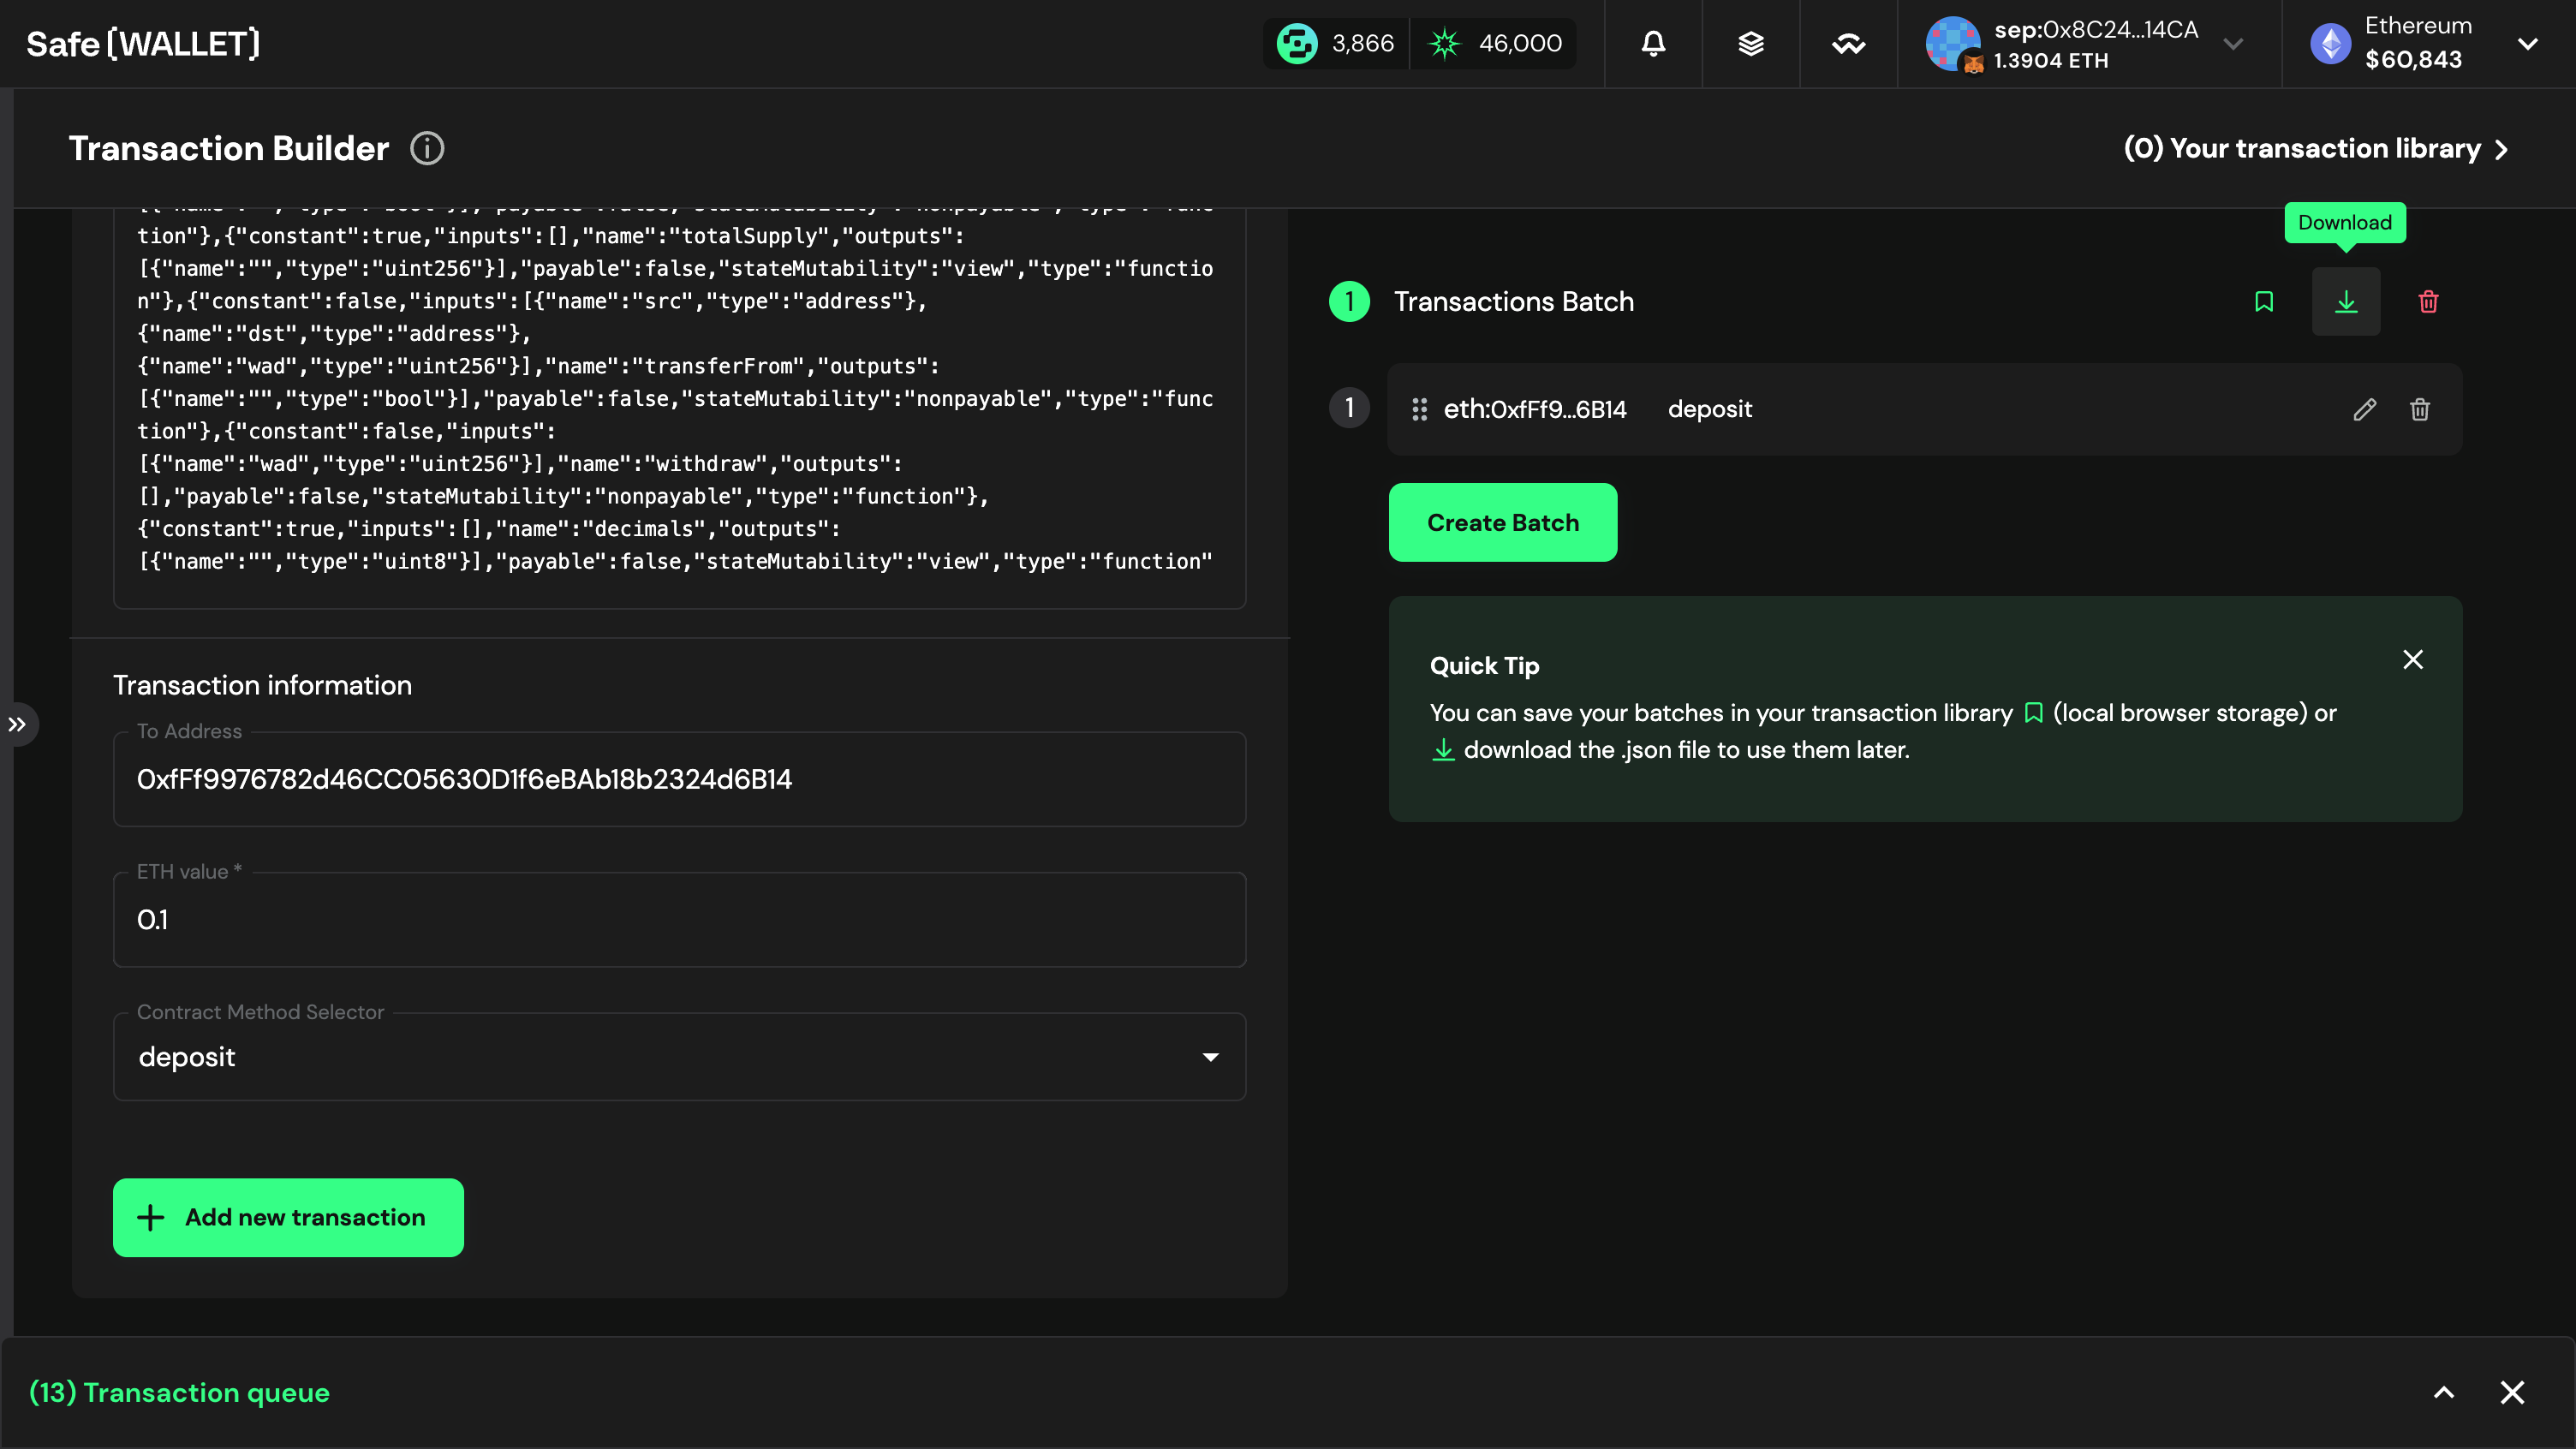Click the Transactions Batch count badge
2576x1449 pixels.
pos(1349,302)
